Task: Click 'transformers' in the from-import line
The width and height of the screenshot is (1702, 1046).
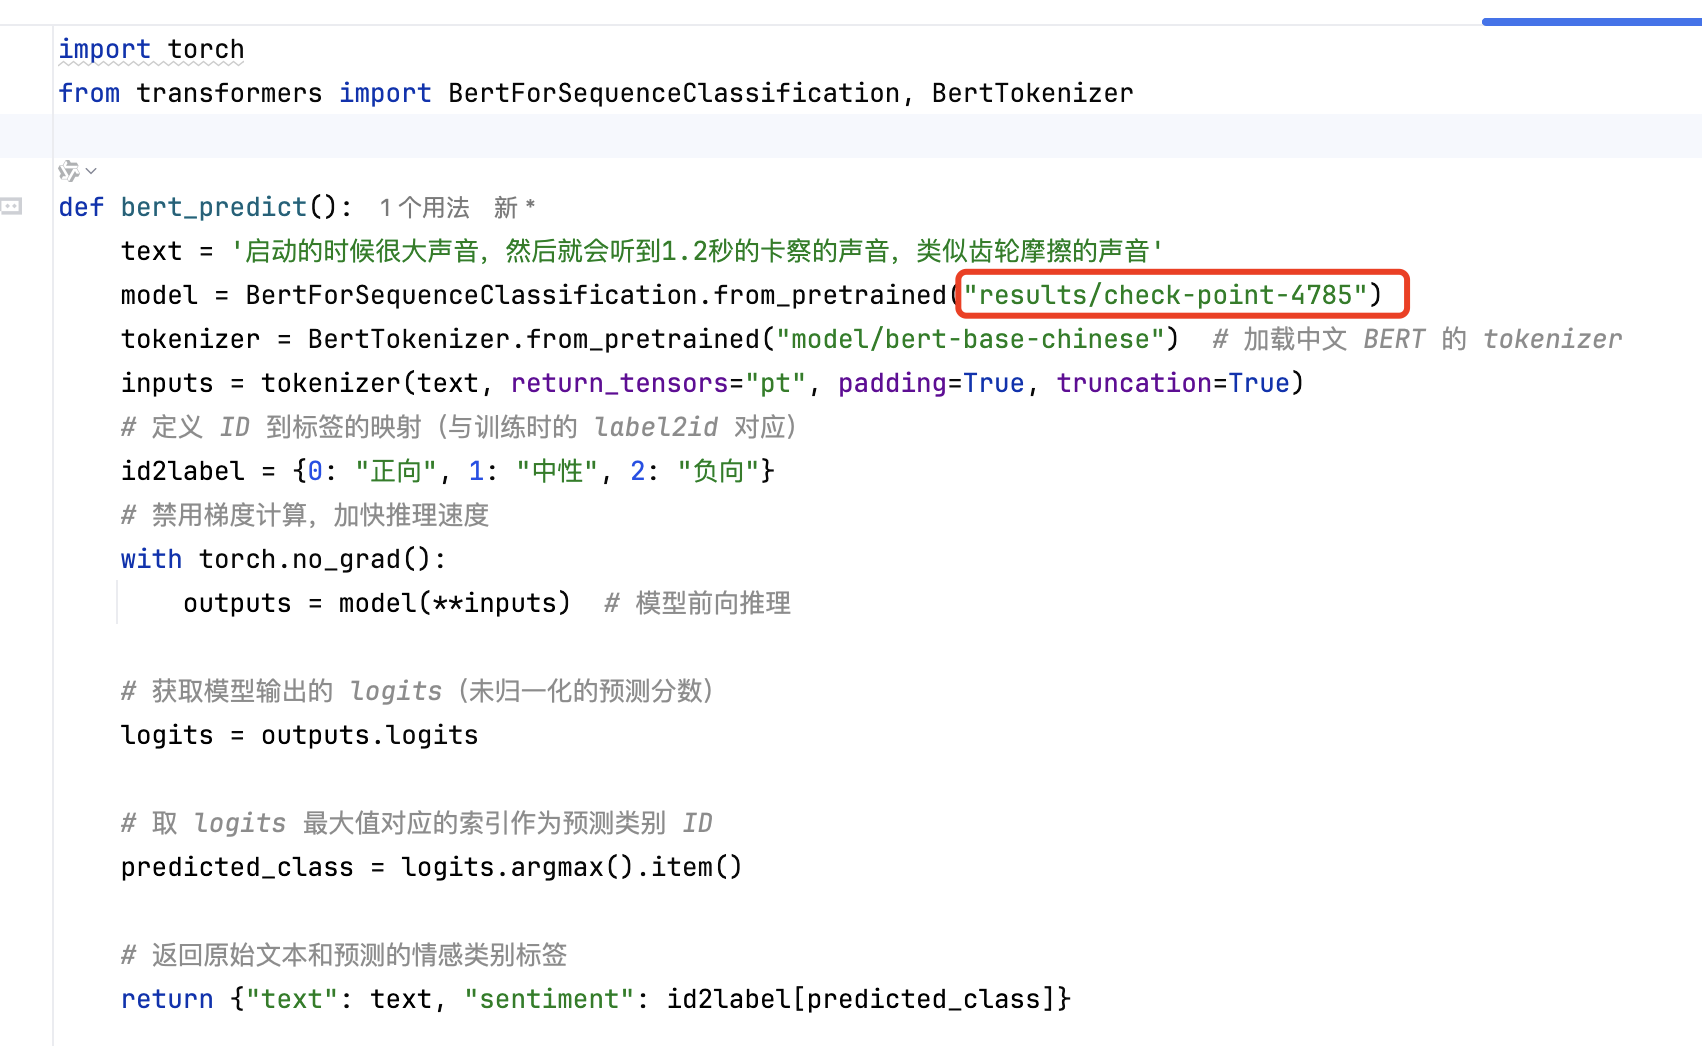Action: coord(229,93)
